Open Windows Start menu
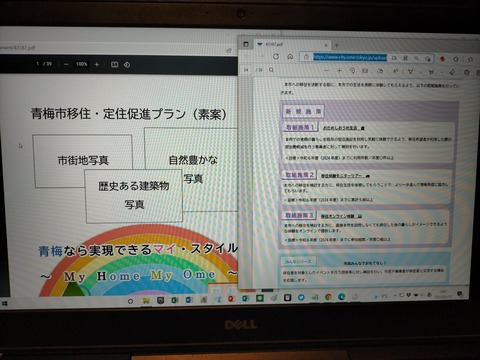Screen dimensions: 480x360 click(5, 303)
